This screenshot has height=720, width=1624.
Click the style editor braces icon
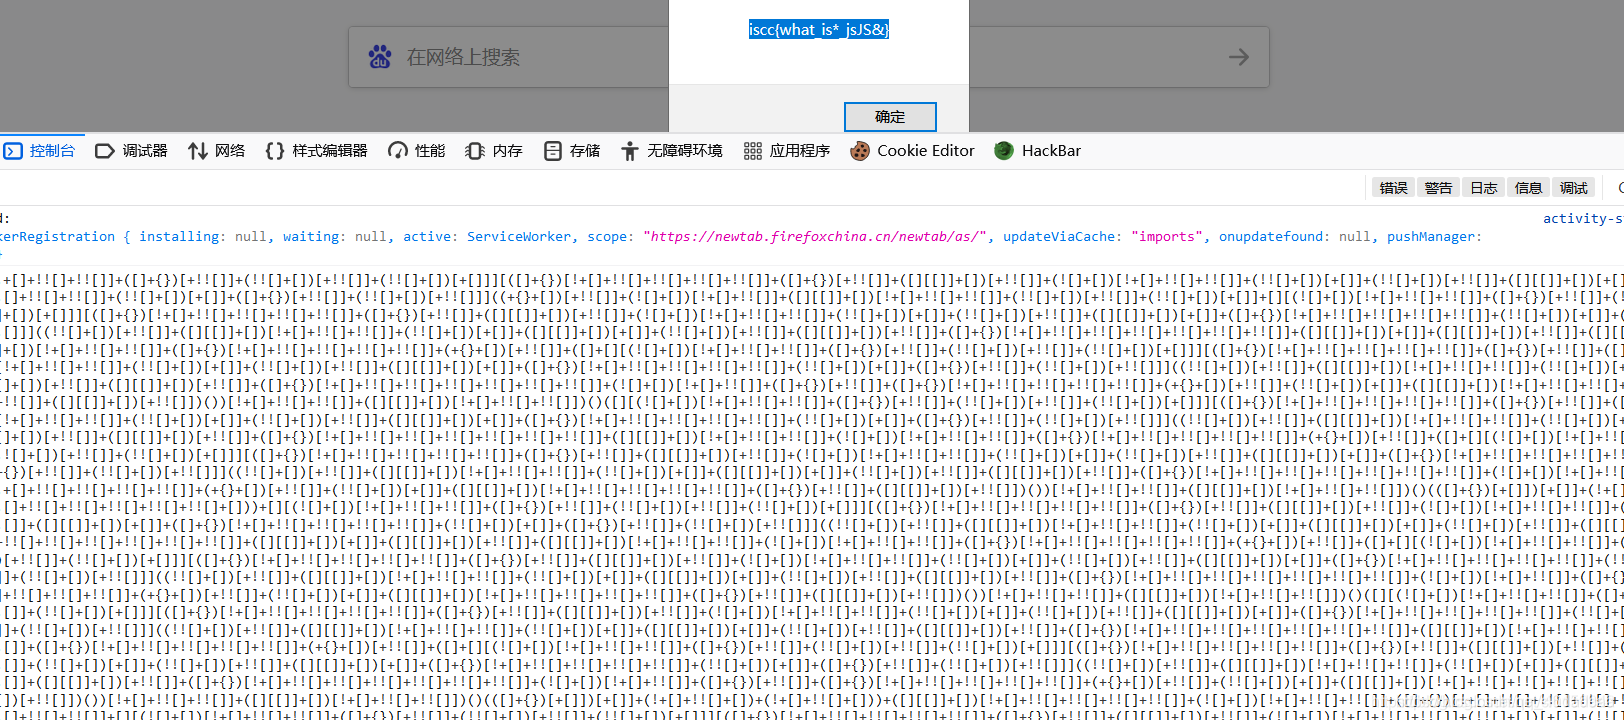[x=275, y=151]
